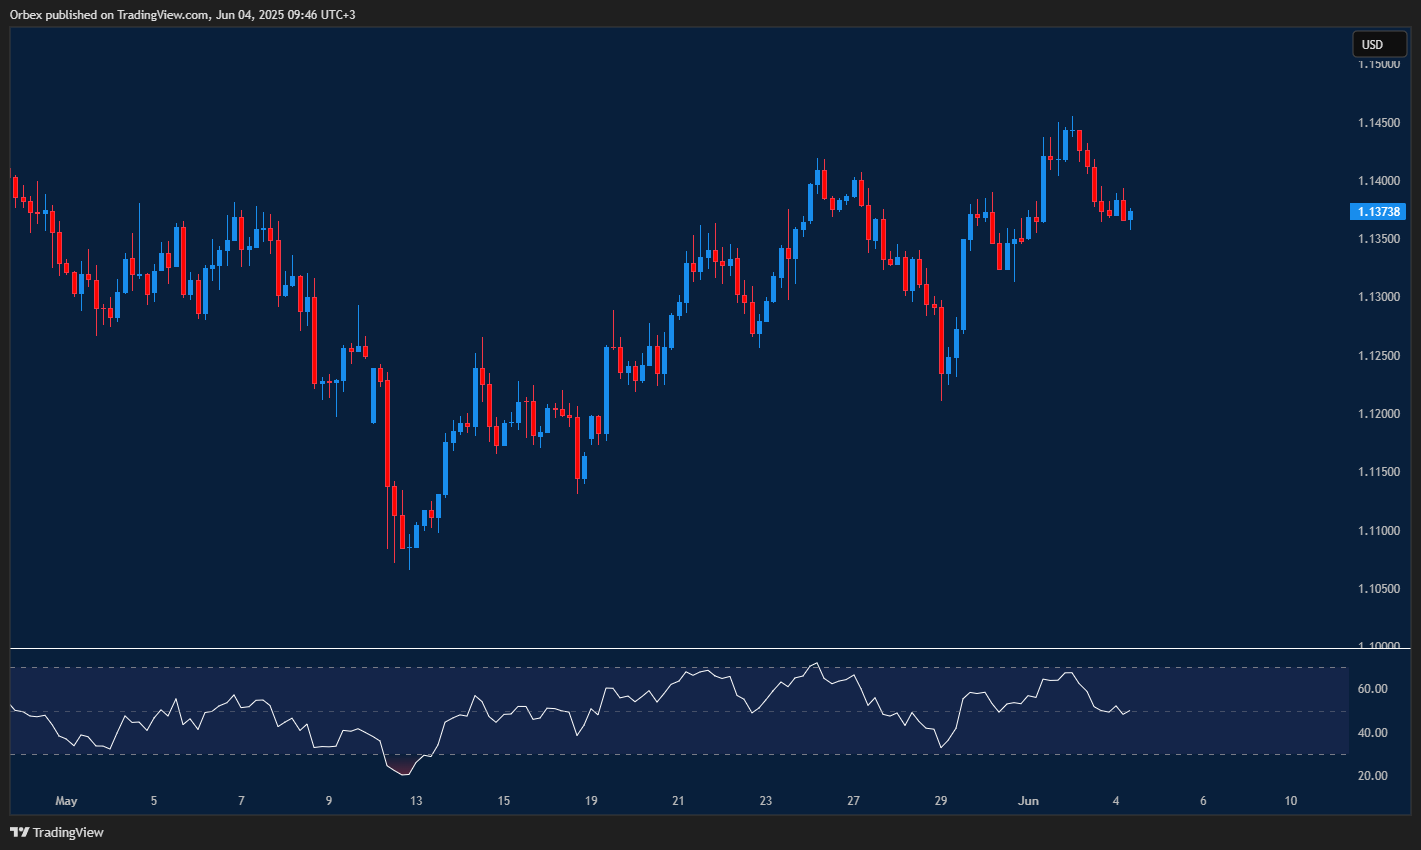This screenshot has width=1421, height=850.
Task: Click the blue last price label 1.13738
Action: pos(1380,211)
